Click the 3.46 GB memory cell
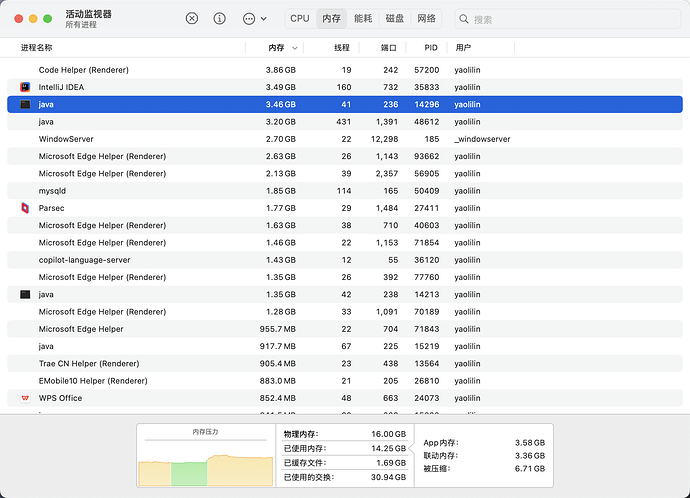Viewport: 690px width, 498px height. [281, 105]
